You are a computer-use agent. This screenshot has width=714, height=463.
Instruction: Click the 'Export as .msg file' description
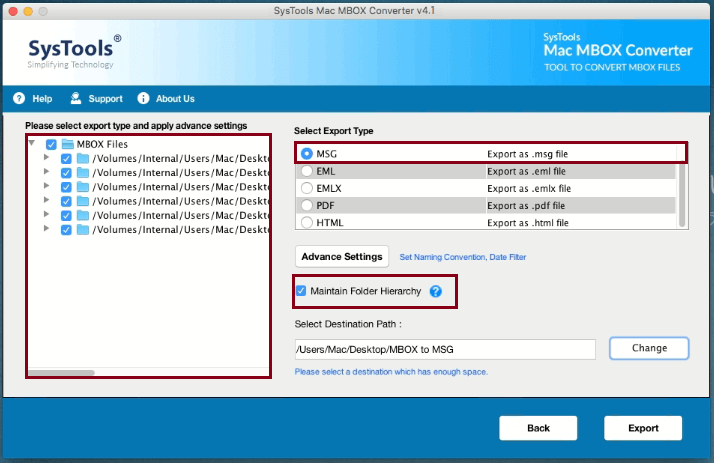pos(527,154)
